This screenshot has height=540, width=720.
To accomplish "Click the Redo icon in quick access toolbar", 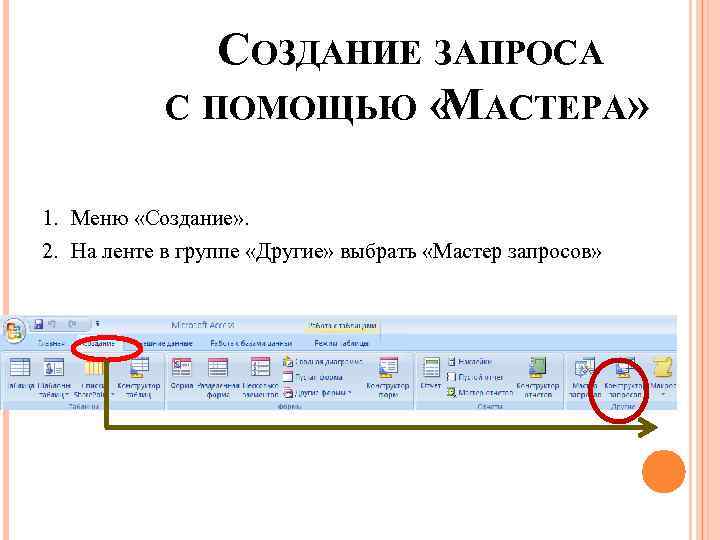I will (73, 325).
